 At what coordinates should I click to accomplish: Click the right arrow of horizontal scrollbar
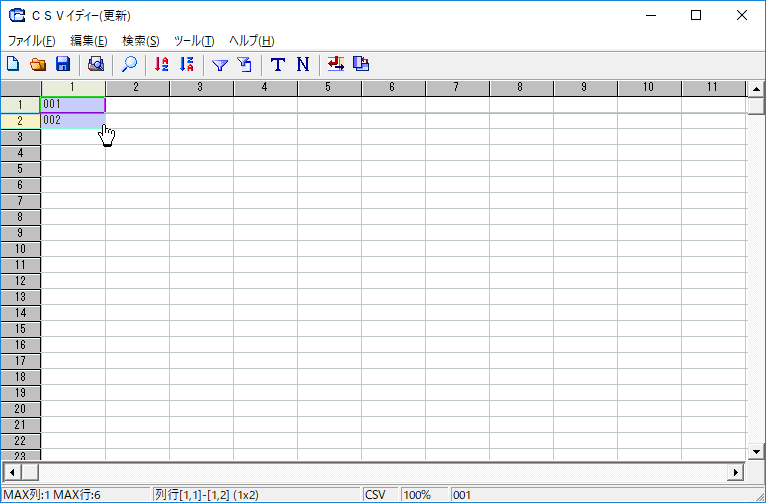[735, 472]
